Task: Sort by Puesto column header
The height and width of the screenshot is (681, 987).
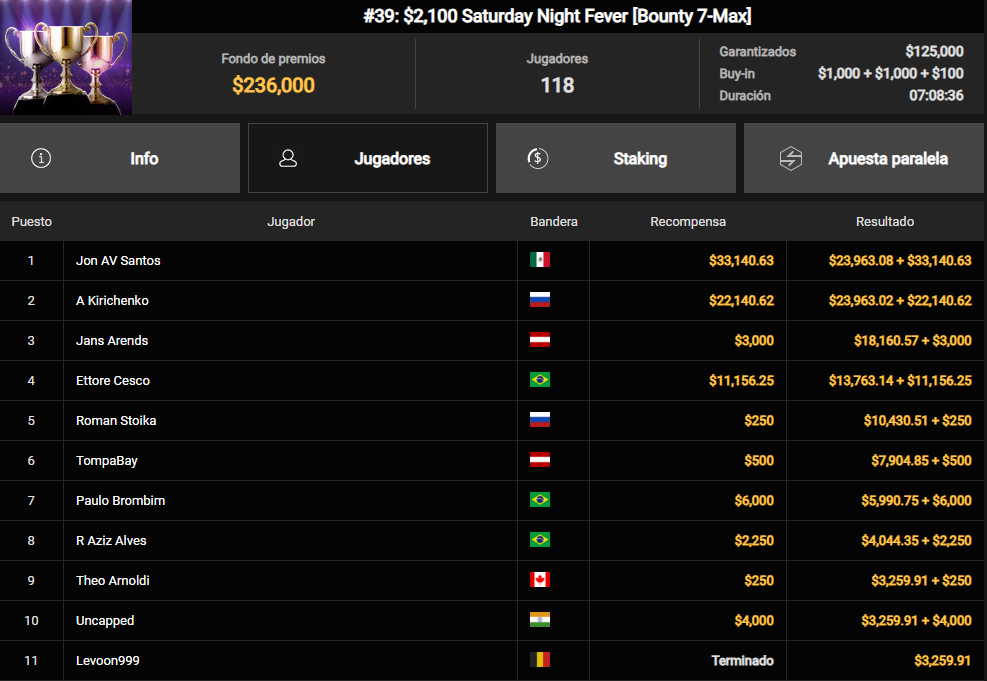Action: pos(31,222)
